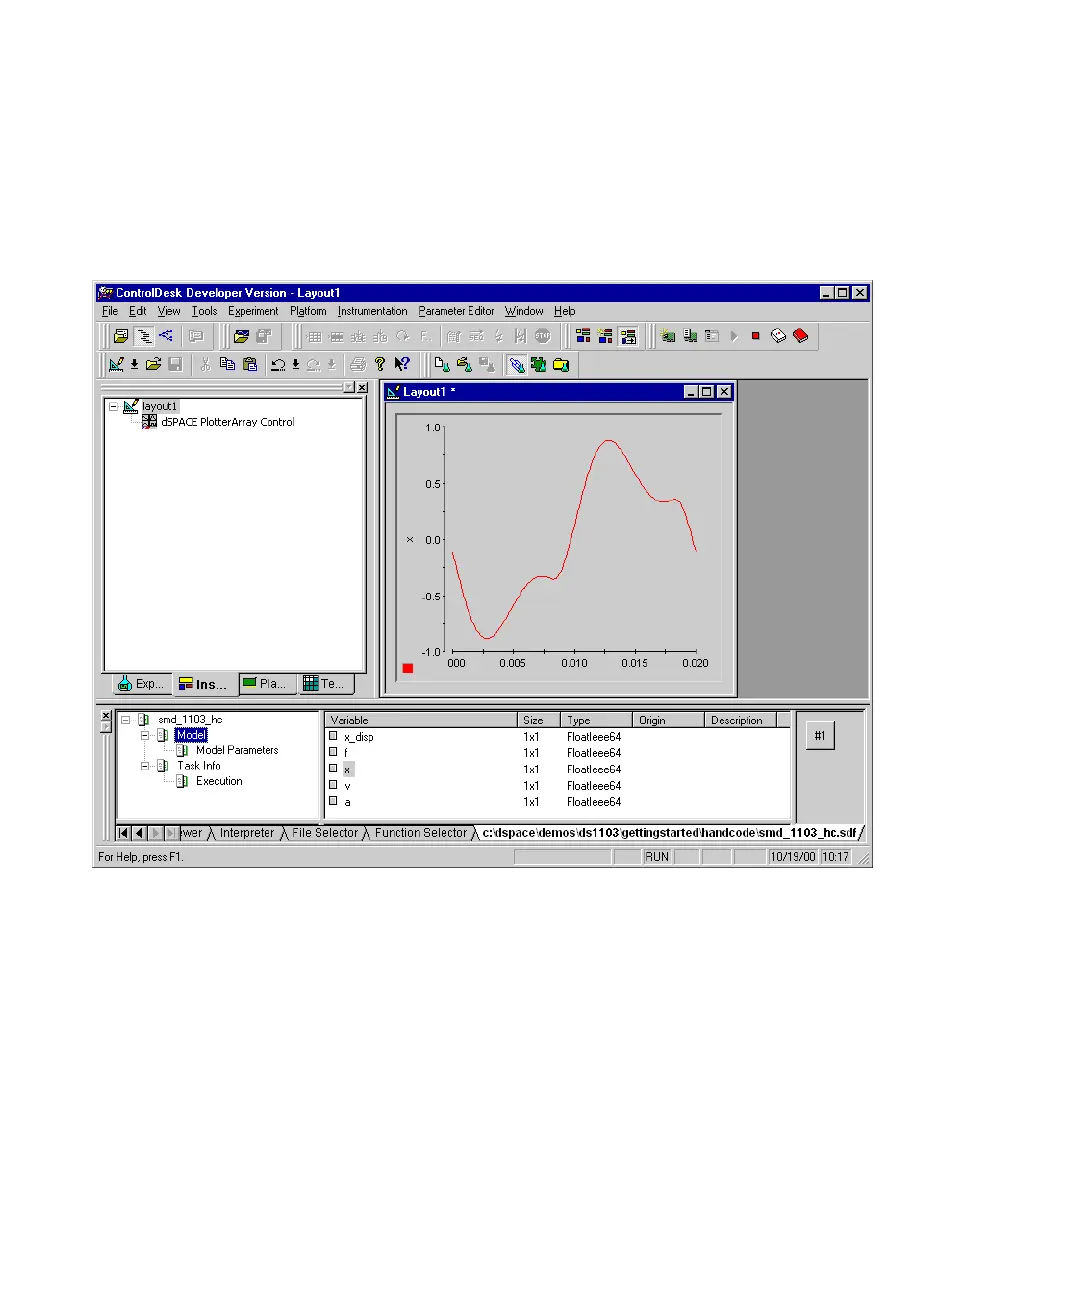
Task: Click the green animation mode icon
Action: point(539,365)
